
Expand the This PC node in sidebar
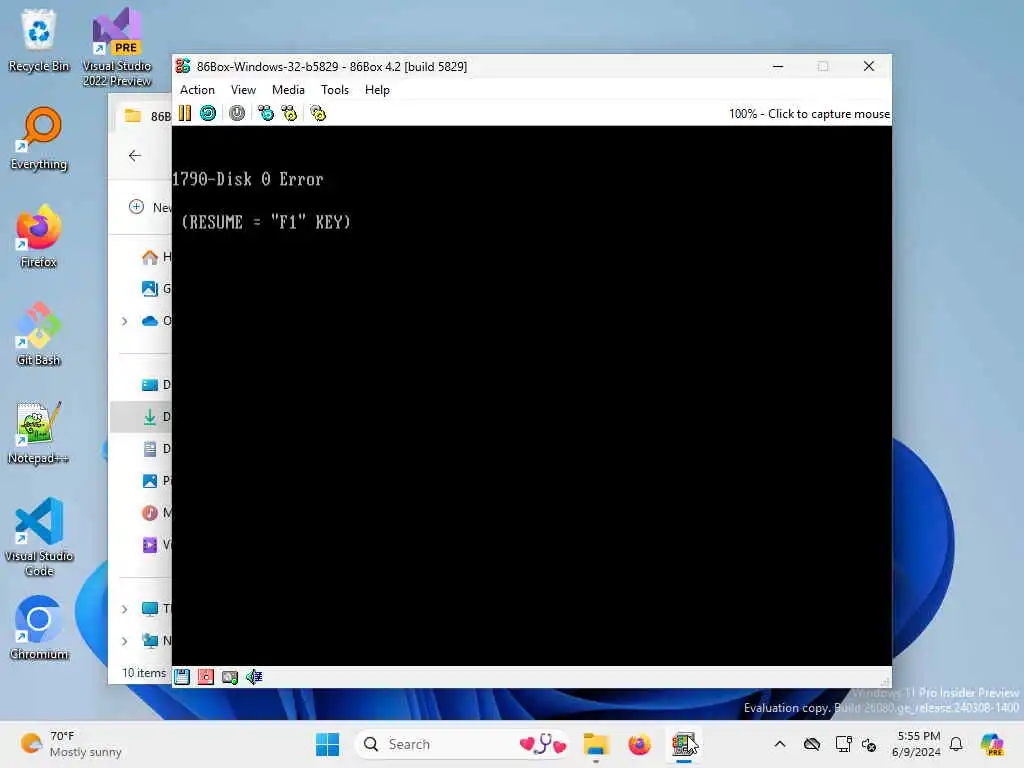(125, 609)
